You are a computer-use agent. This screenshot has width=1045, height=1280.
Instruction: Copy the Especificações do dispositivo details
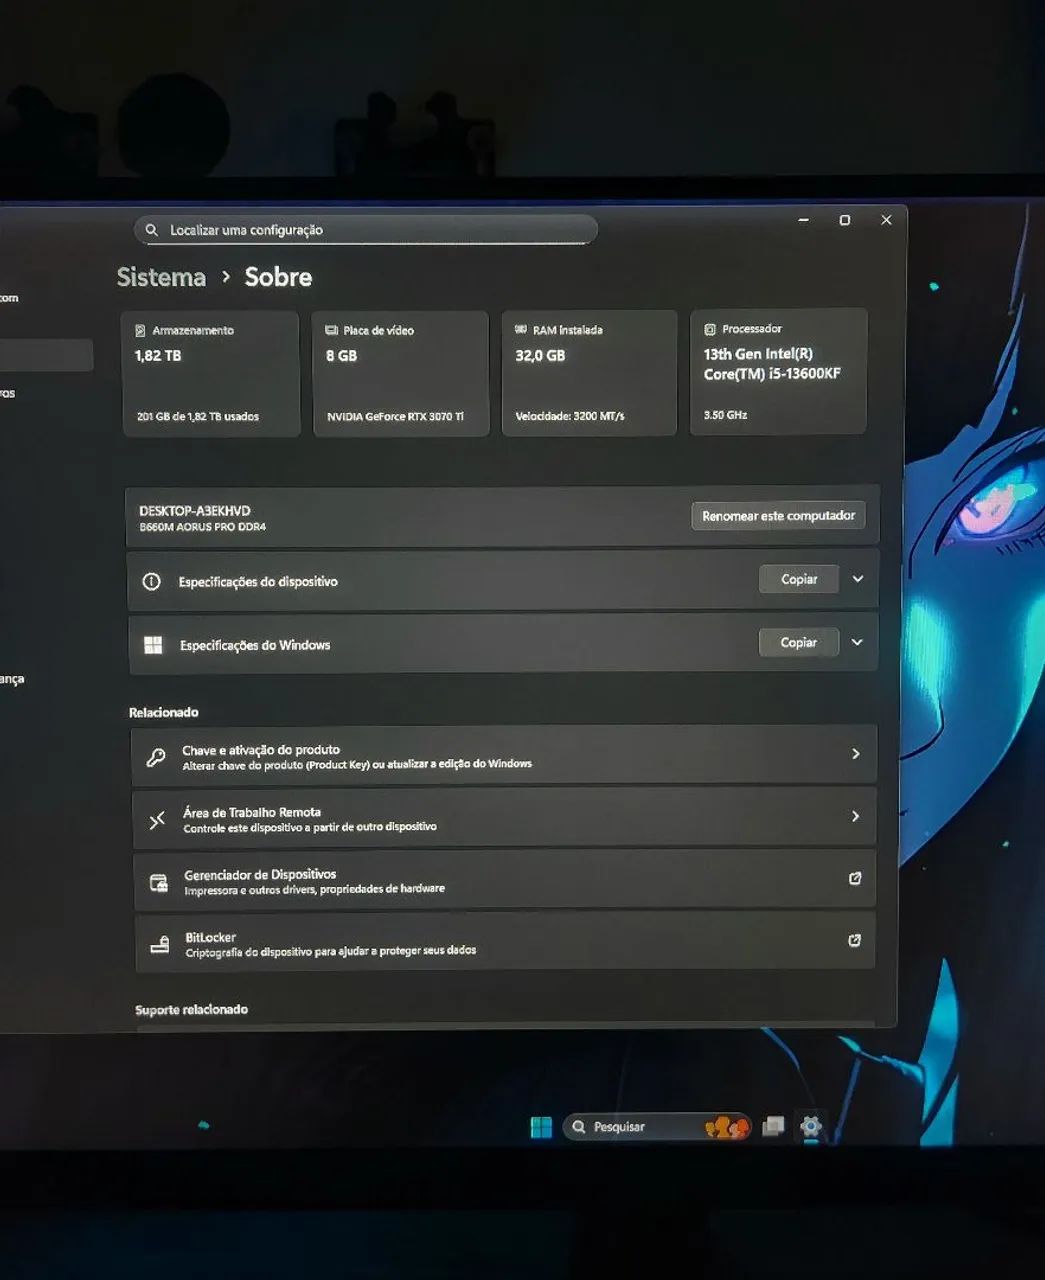tap(799, 579)
